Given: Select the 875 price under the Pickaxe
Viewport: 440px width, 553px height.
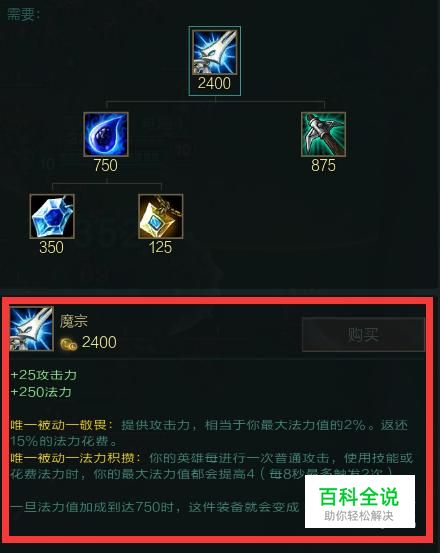Looking at the screenshot, I should click(x=323, y=166).
